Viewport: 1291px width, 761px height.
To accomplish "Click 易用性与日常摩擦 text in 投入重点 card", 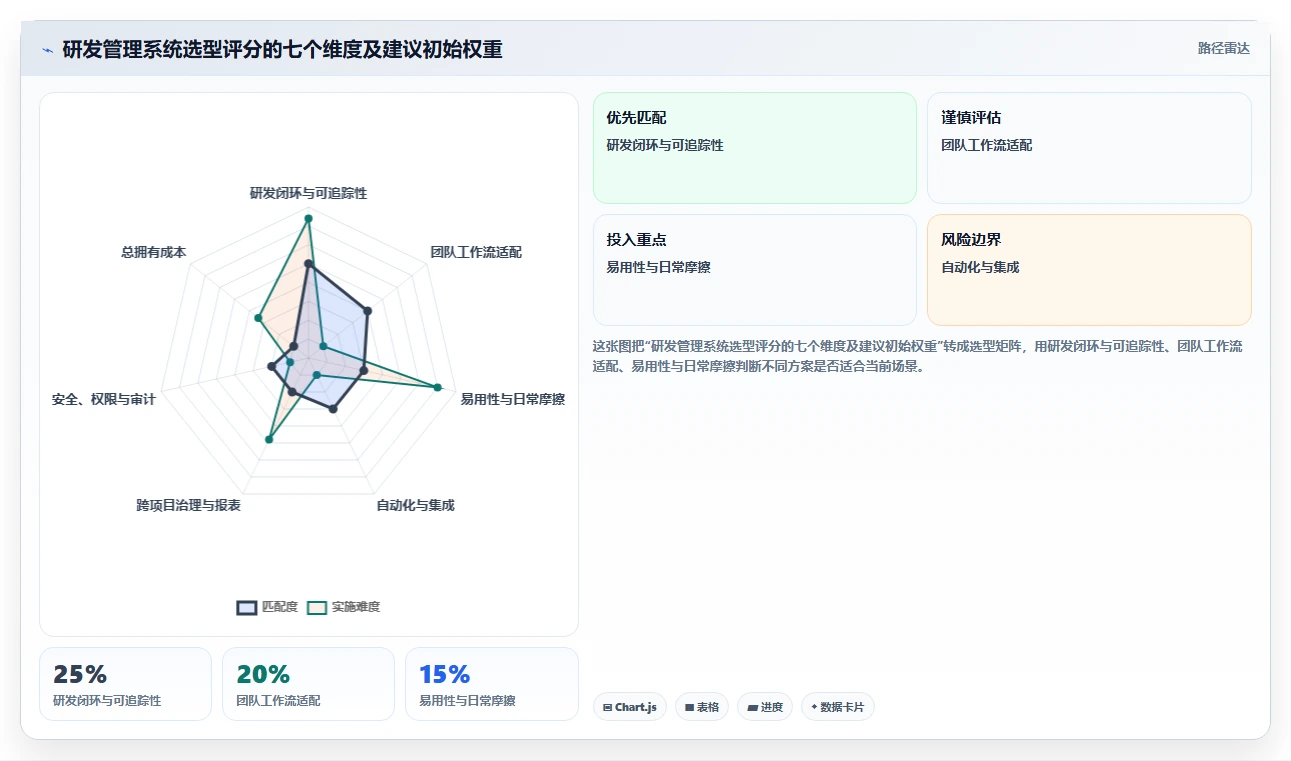I will click(x=658, y=267).
